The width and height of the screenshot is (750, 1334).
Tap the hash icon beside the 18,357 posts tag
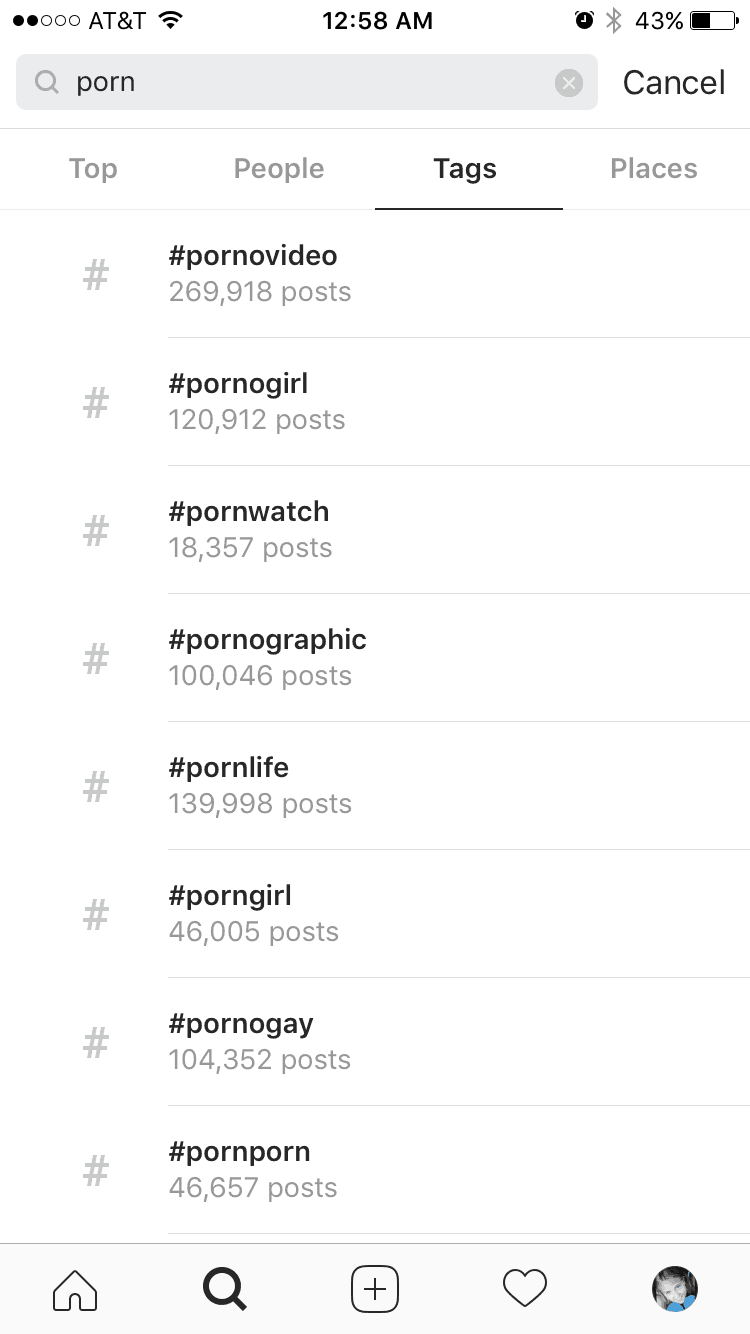click(95, 530)
